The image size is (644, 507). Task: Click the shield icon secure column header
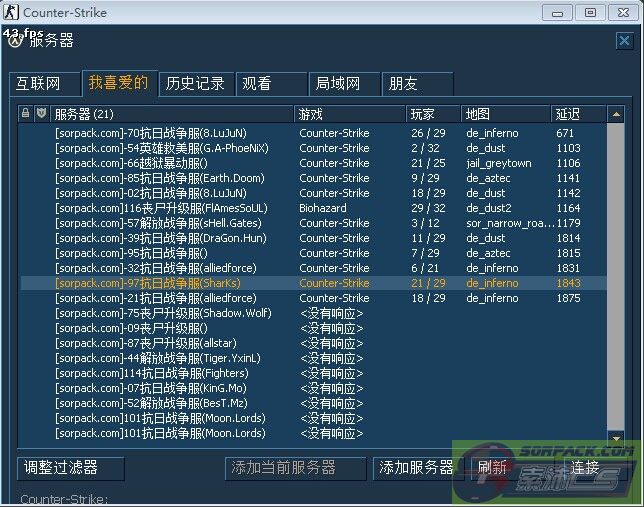41,114
